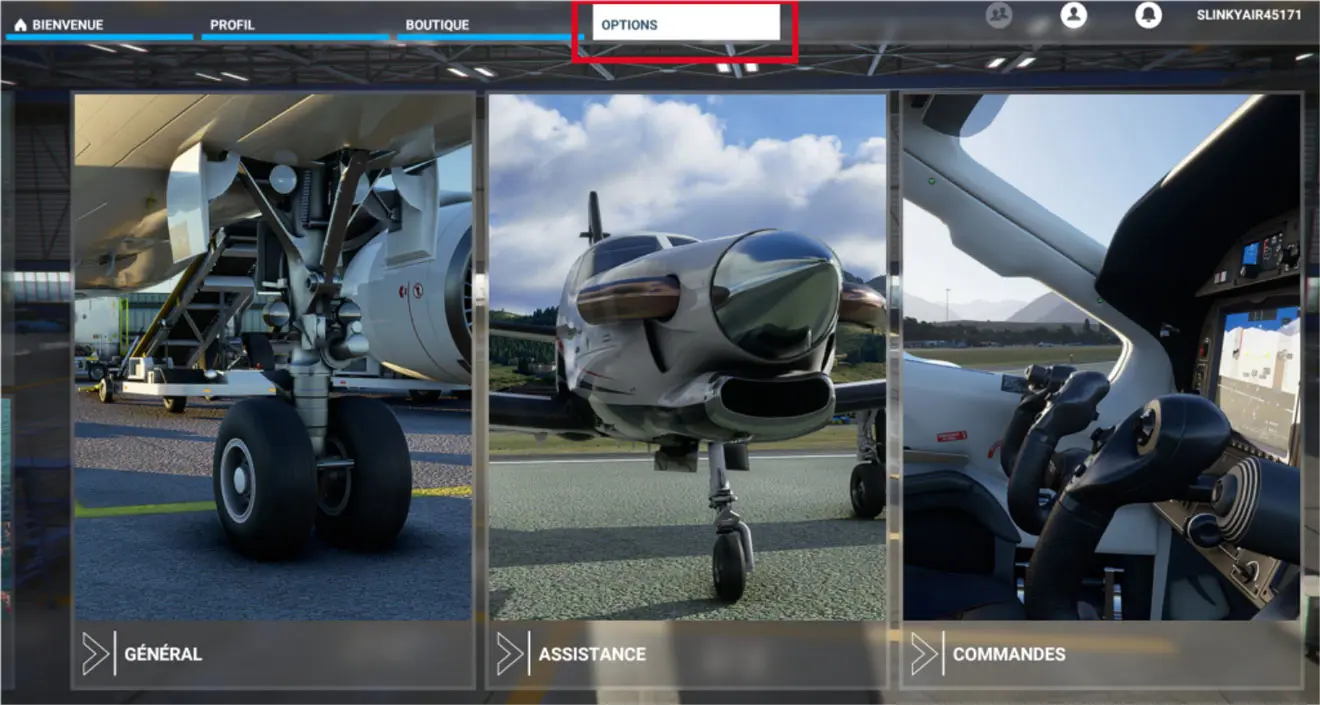Switch to the Profil tab
The width and height of the screenshot is (1320, 705).
[295, 24]
